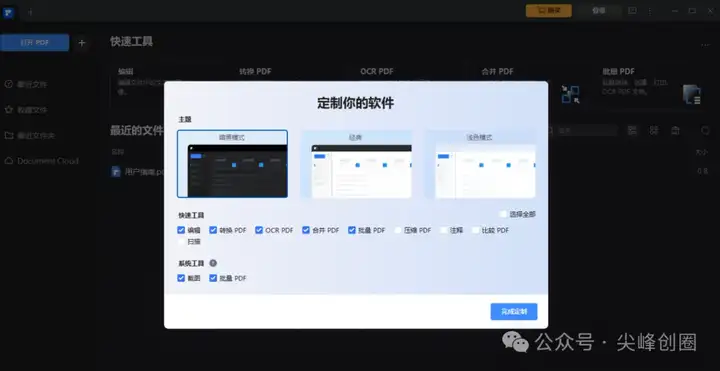This screenshot has height=371, width=720.
Task: Sort by 名称 column header
Action: (x=118, y=152)
